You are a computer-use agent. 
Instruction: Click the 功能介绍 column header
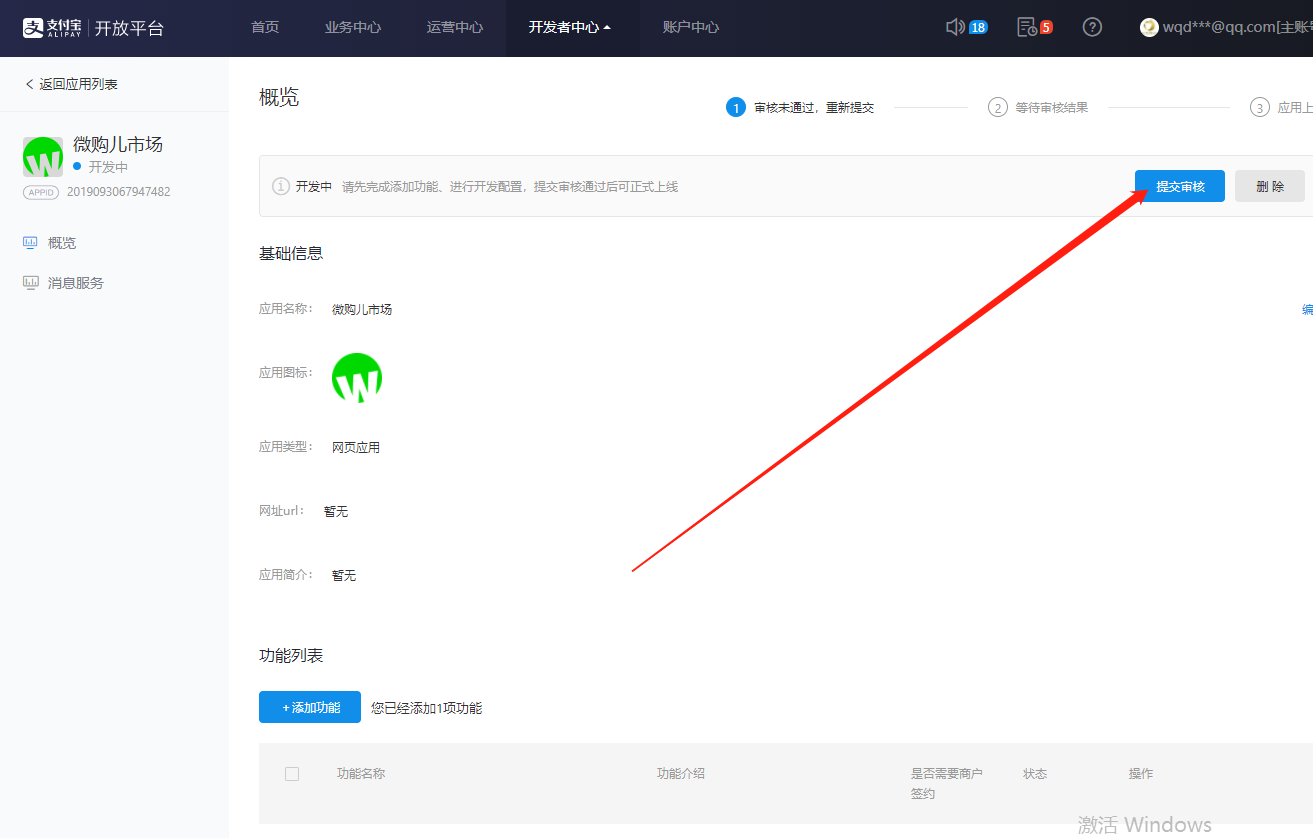(681, 774)
